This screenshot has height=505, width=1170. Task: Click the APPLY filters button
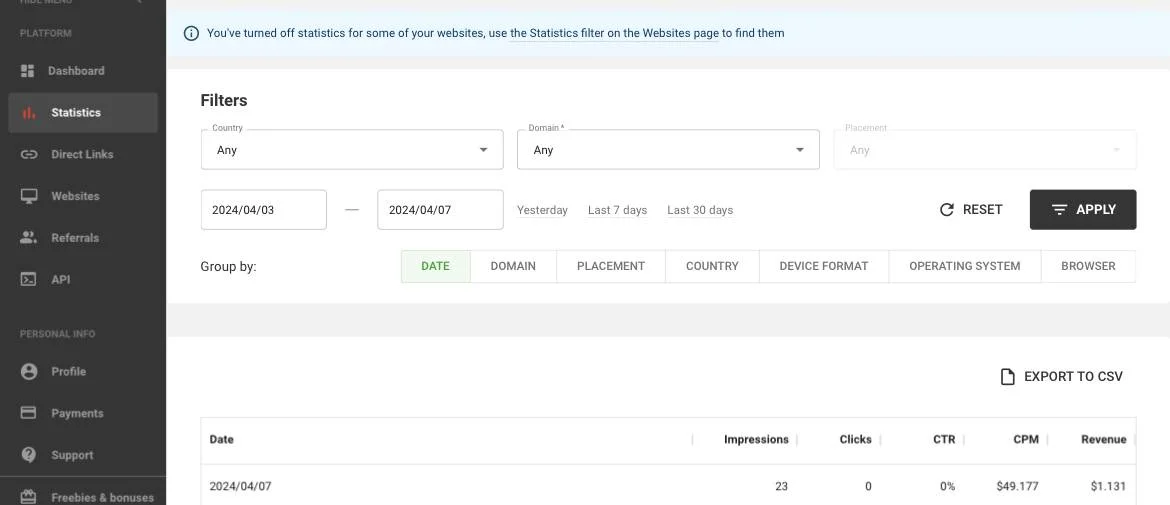1083,210
